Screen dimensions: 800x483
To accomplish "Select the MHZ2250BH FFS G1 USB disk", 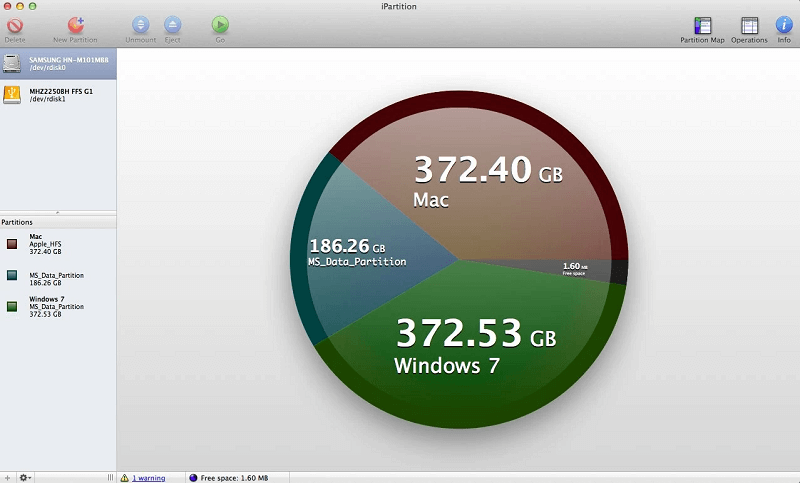I will [x=58, y=94].
